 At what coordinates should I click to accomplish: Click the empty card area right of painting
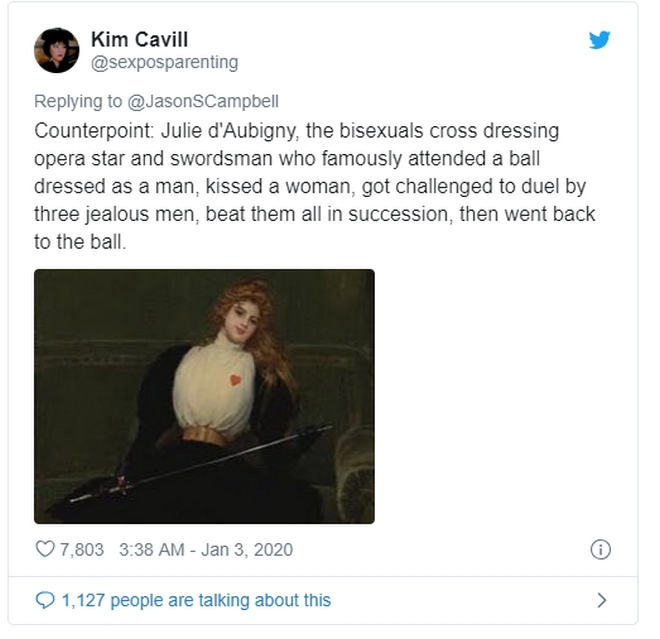pyautogui.click(x=505, y=396)
